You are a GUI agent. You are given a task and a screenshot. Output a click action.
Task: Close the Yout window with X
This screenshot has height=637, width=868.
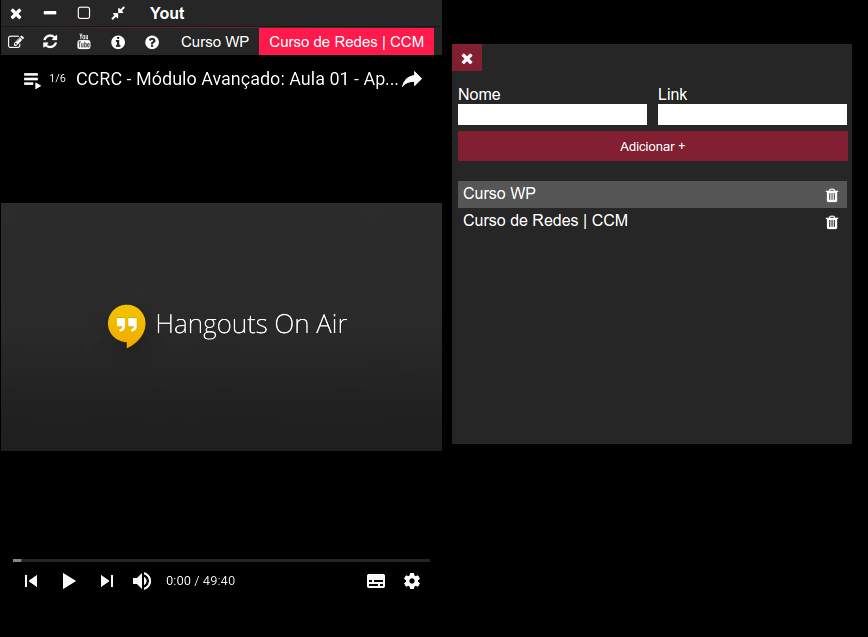pos(16,13)
